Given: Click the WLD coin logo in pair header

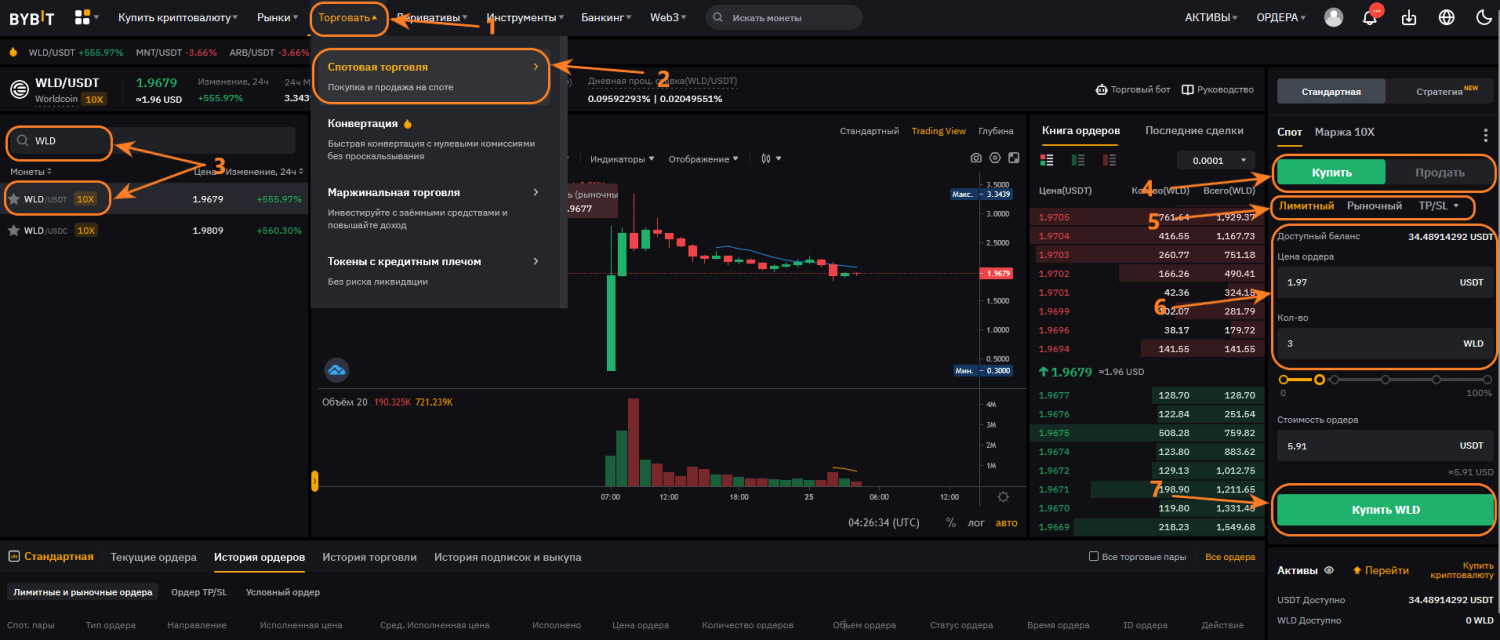Looking at the screenshot, I should click(x=18, y=89).
